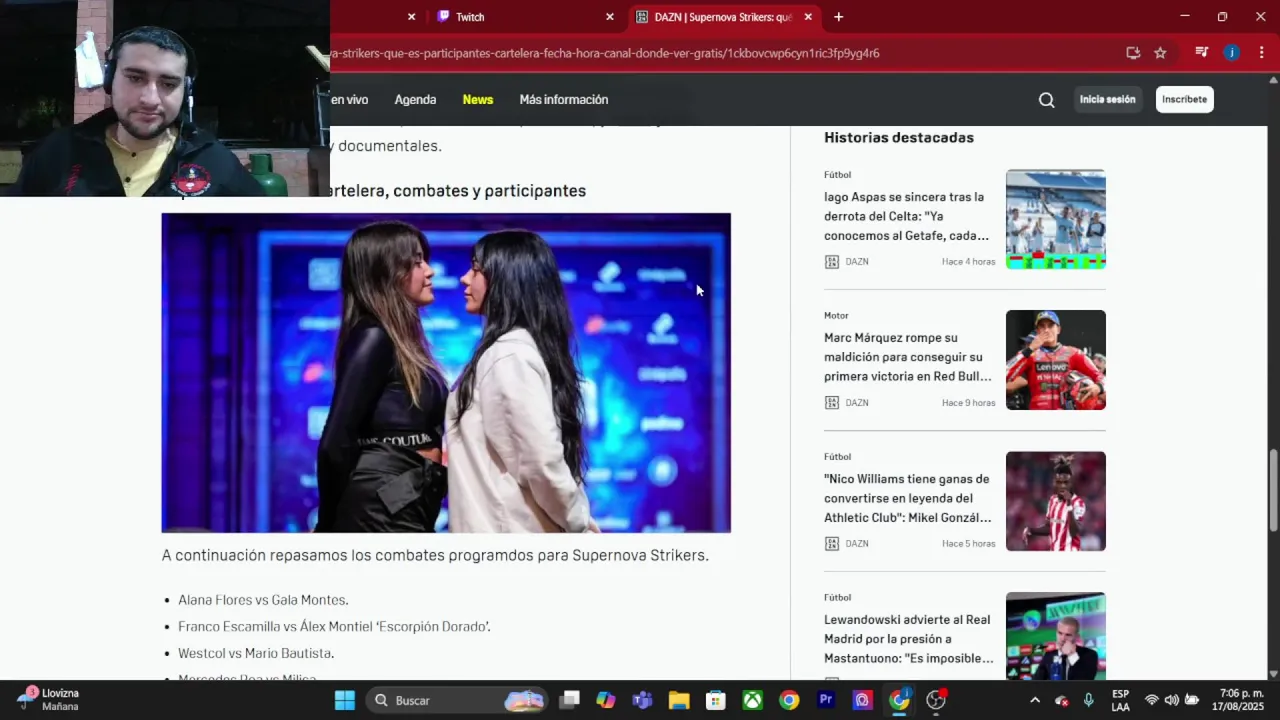Open the 'en vivo' menu item
This screenshot has height=720, width=1280.
[x=349, y=100]
